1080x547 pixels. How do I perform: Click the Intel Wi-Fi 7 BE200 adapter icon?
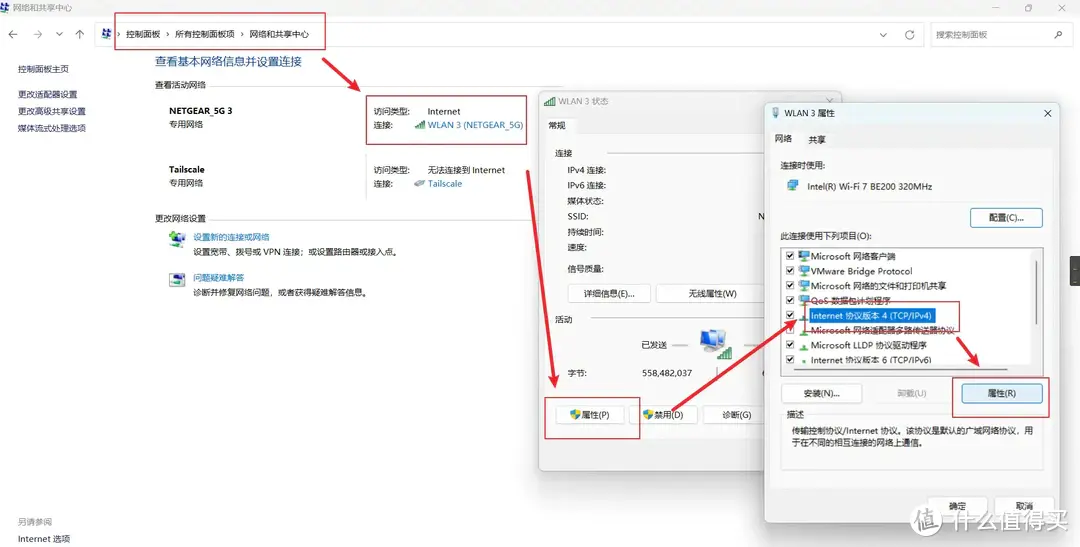point(793,186)
